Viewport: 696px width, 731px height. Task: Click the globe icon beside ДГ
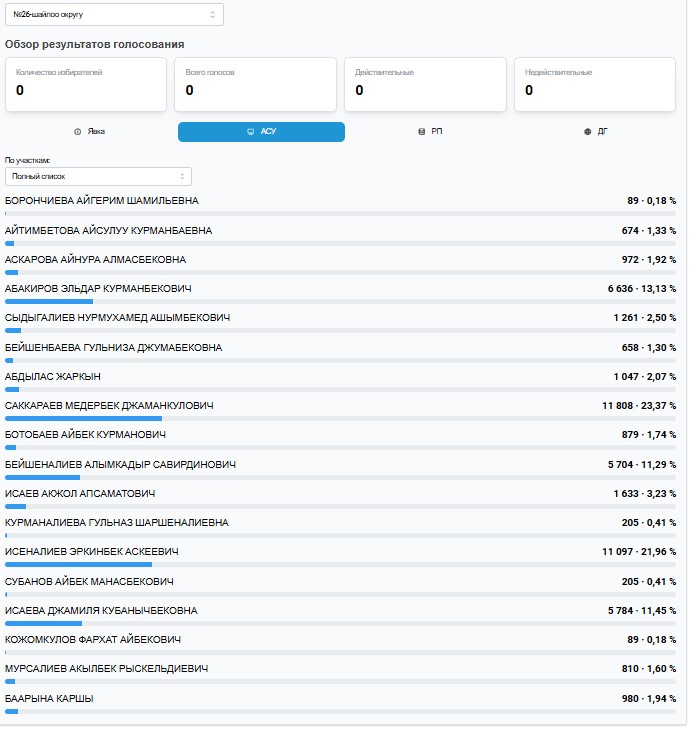pyautogui.click(x=588, y=132)
